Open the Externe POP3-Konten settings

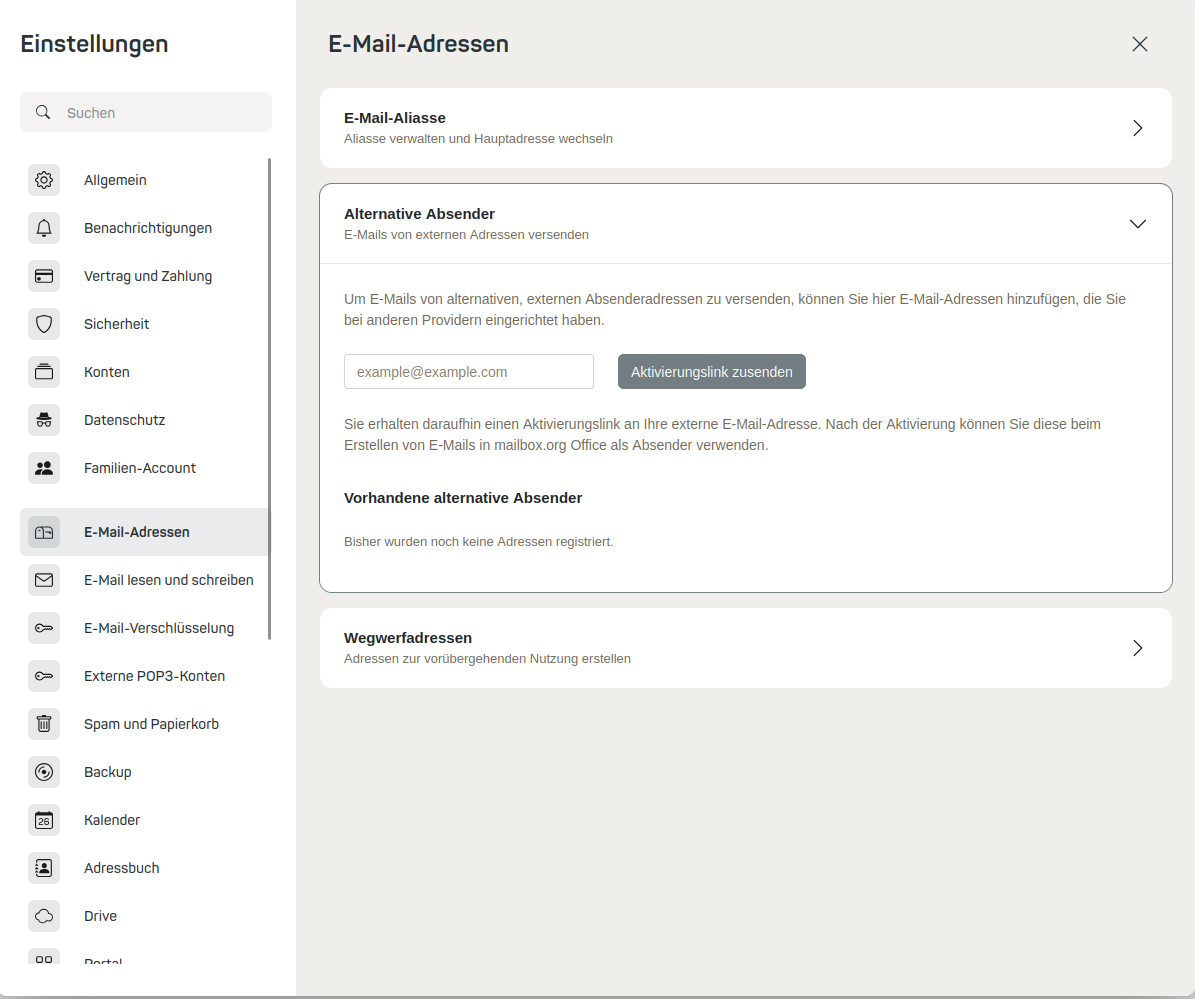[145, 676]
